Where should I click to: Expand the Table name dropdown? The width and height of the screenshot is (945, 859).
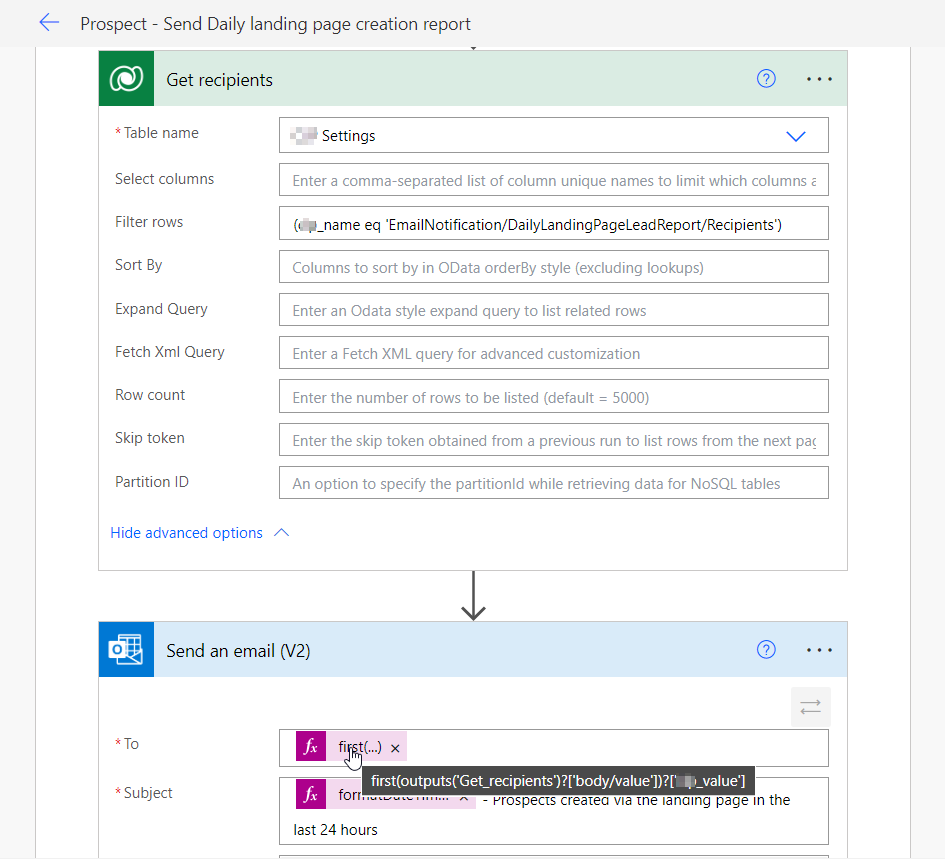pyautogui.click(x=796, y=136)
